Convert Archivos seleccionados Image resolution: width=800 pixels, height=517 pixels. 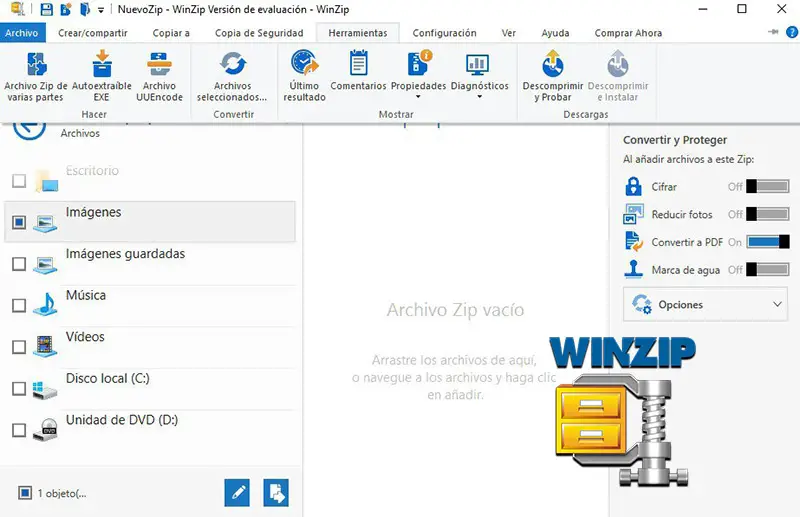[x=232, y=77]
